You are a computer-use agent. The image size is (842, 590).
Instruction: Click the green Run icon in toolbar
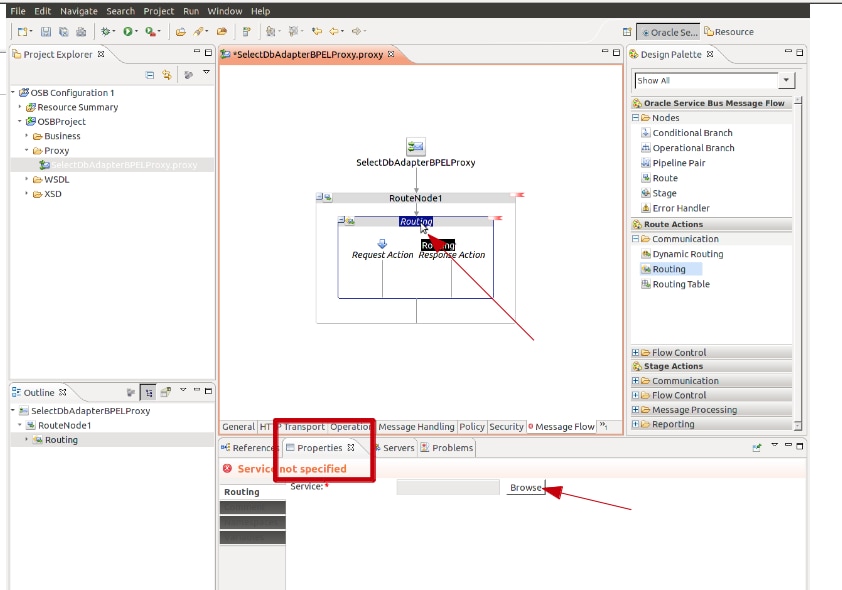pyautogui.click(x=128, y=32)
